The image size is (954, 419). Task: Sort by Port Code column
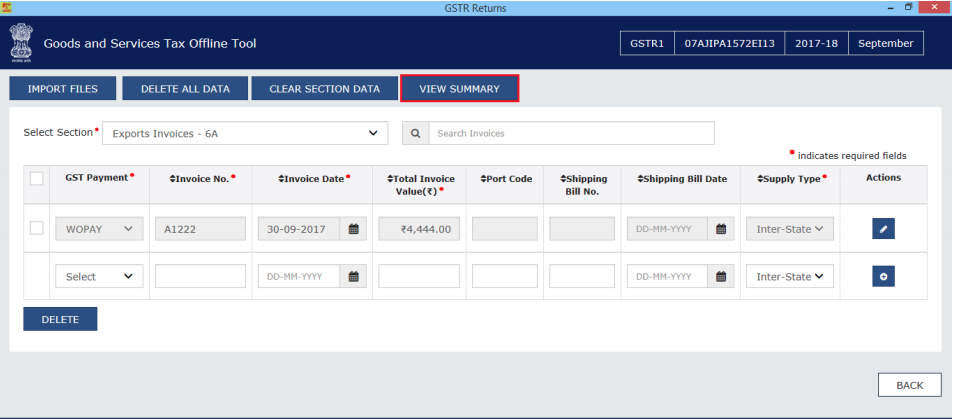(x=506, y=179)
